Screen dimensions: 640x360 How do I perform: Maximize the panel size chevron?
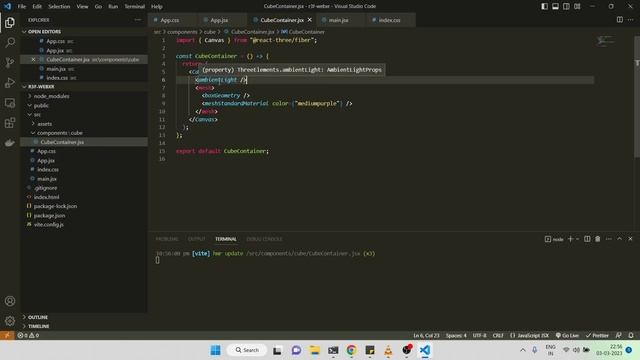coord(620,239)
